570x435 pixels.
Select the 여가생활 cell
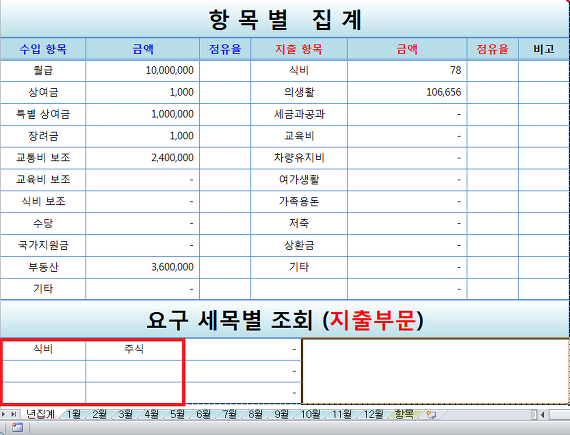click(x=299, y=180)
